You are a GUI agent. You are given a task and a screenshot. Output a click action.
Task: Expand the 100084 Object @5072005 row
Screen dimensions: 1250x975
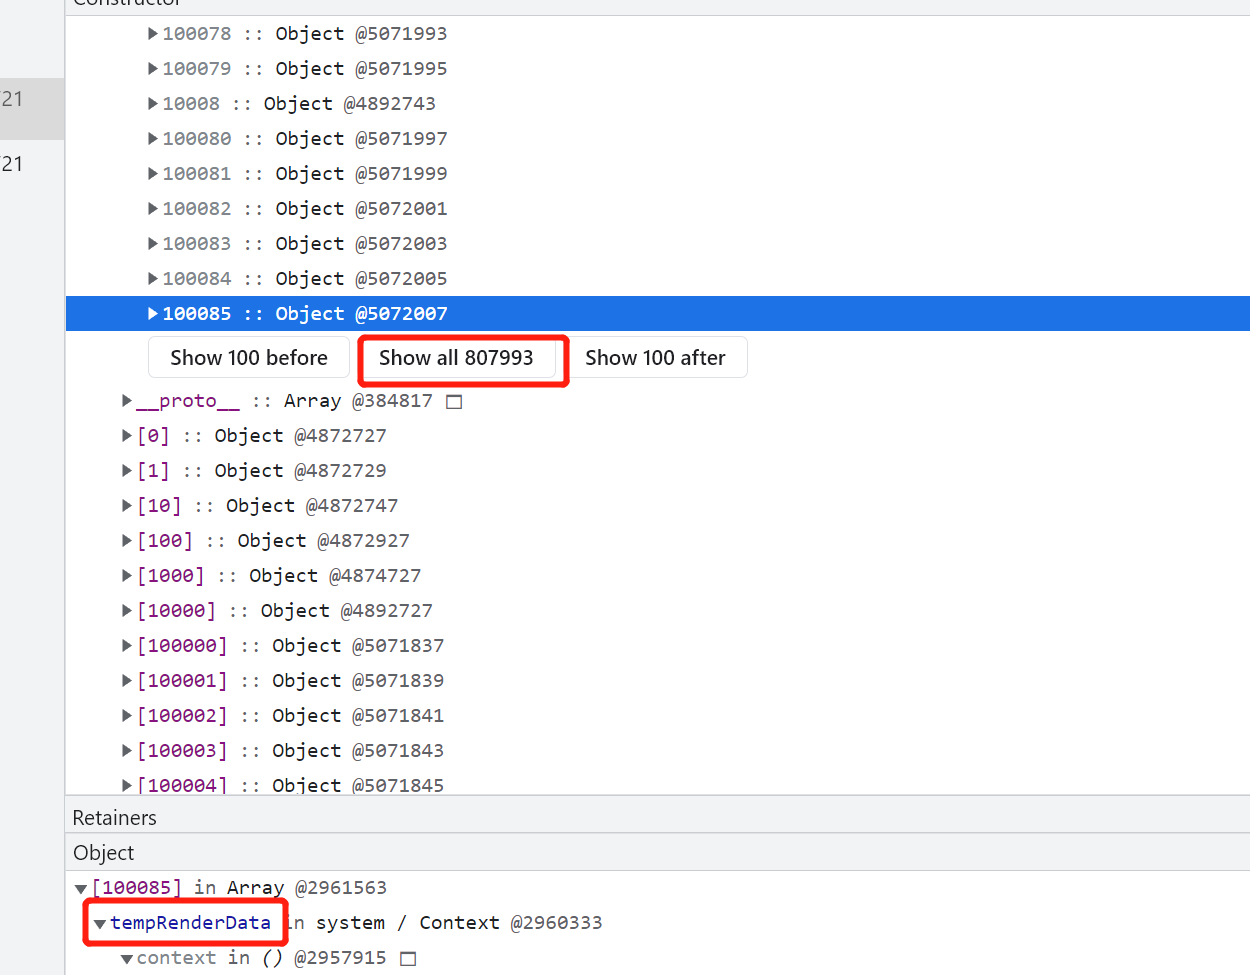153,279
